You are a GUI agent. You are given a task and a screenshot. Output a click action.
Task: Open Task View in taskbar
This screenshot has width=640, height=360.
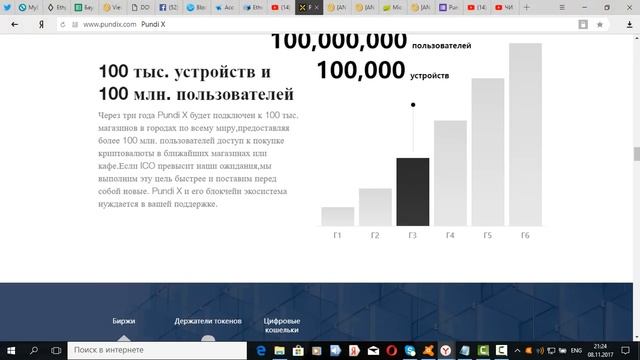coord(56,350)
